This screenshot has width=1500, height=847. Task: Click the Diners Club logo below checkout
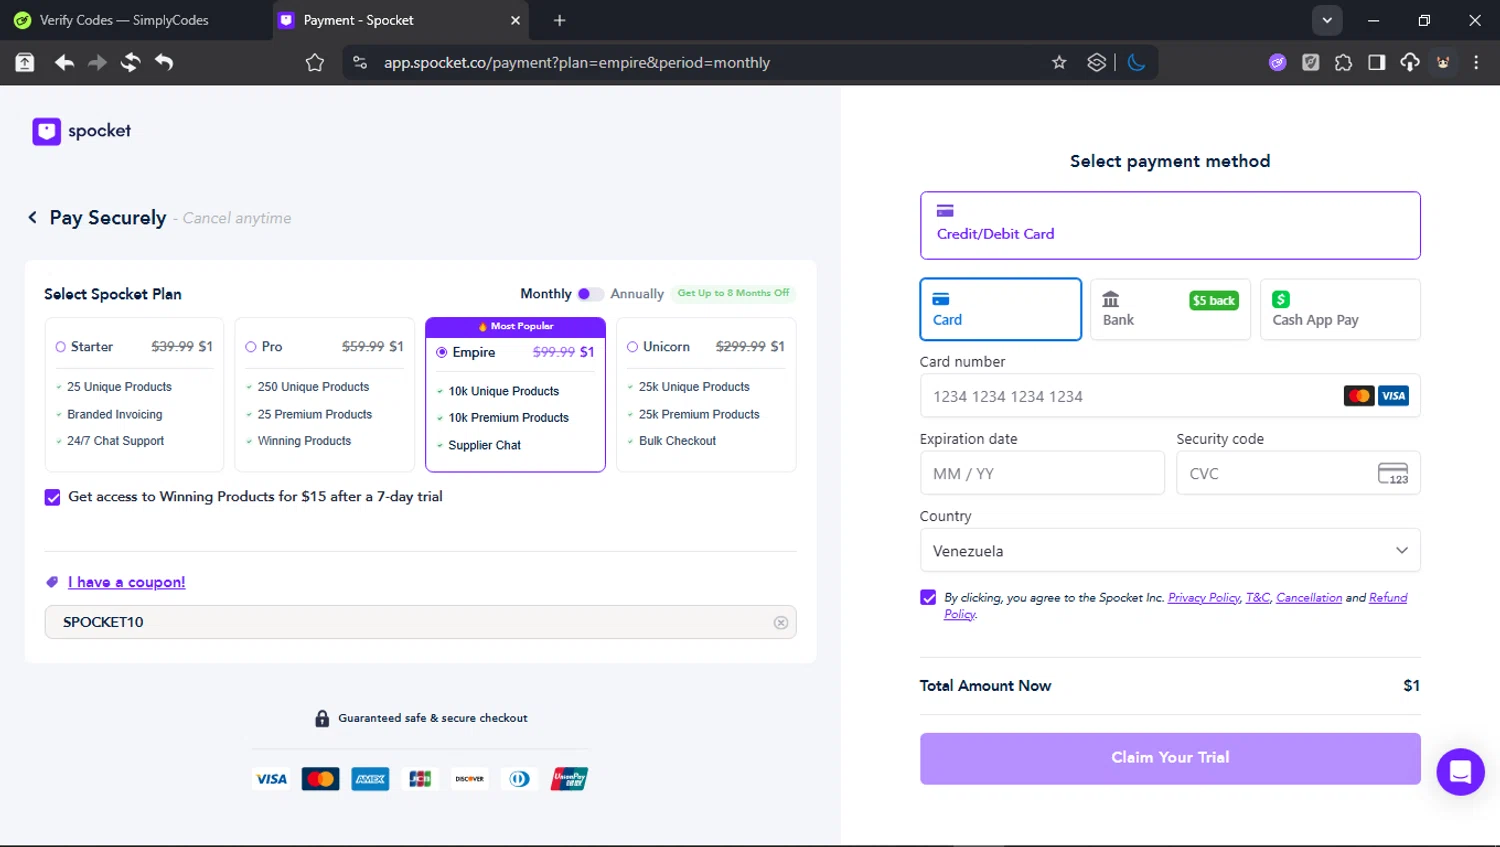coord(519,779)
